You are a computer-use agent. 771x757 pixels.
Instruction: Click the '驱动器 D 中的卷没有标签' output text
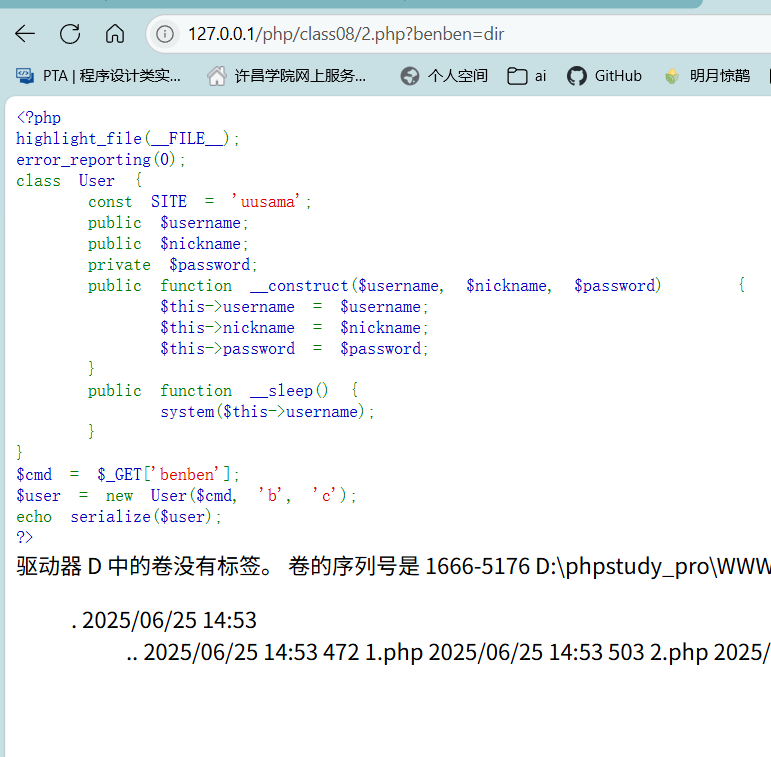pyautogui.click(x=139, y=566)
